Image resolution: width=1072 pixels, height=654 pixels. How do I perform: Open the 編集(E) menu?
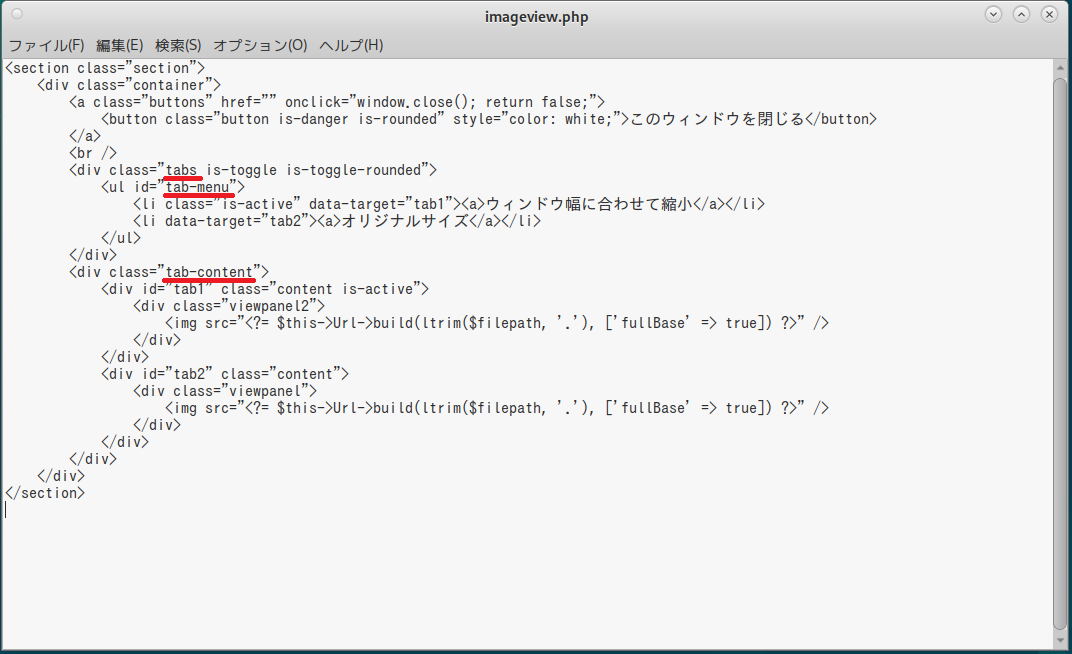(119, 46)
